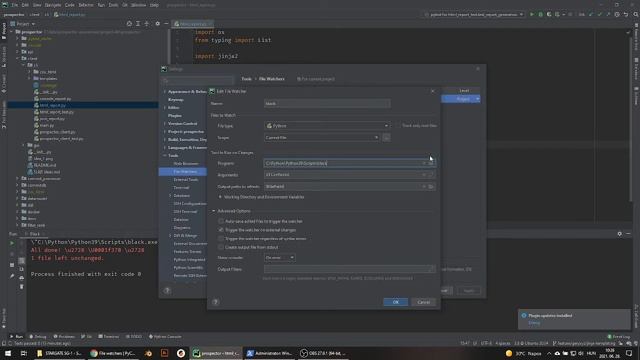Expand the Arguments field editor icon
The width and height of the screenshot is (640, 360).
click(431, 175)
